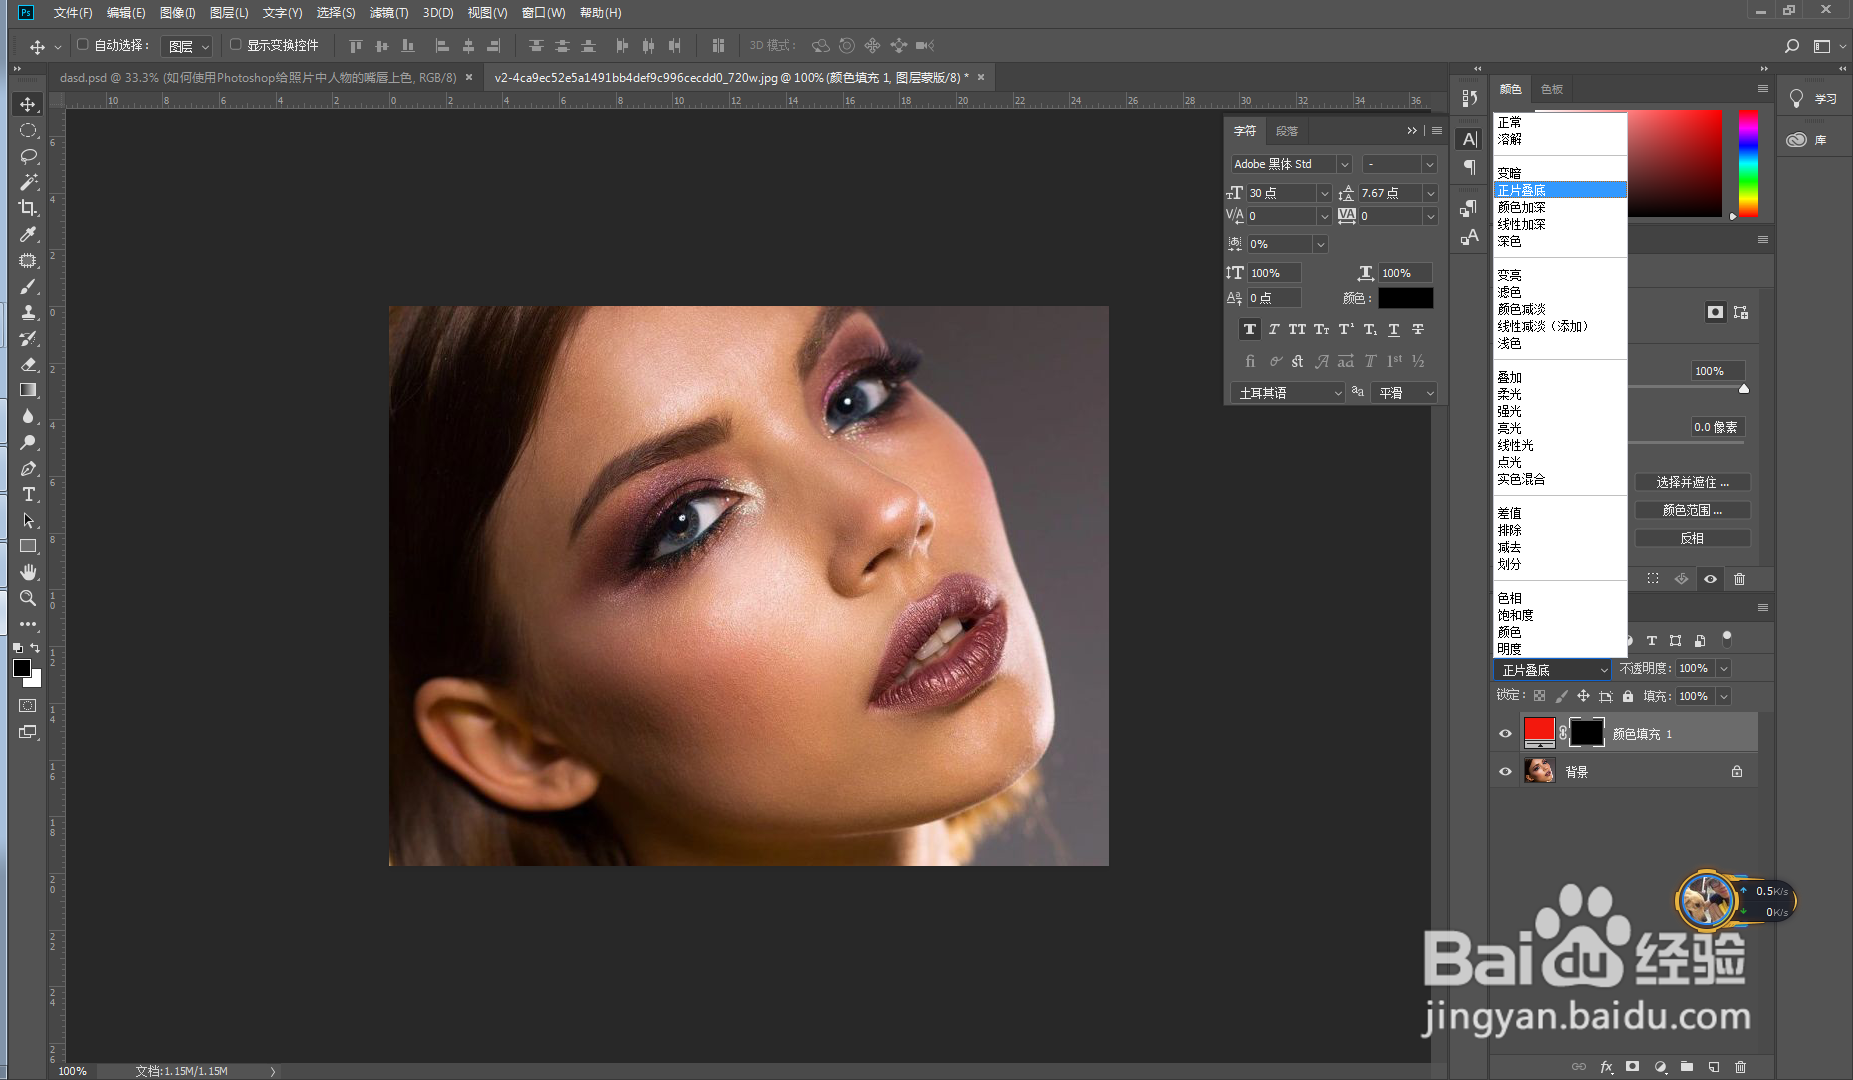Viewport: 1853px width, 1080px height.
Task: Hide the 颜色填充 1 layer
Action: coord(1505,732)
